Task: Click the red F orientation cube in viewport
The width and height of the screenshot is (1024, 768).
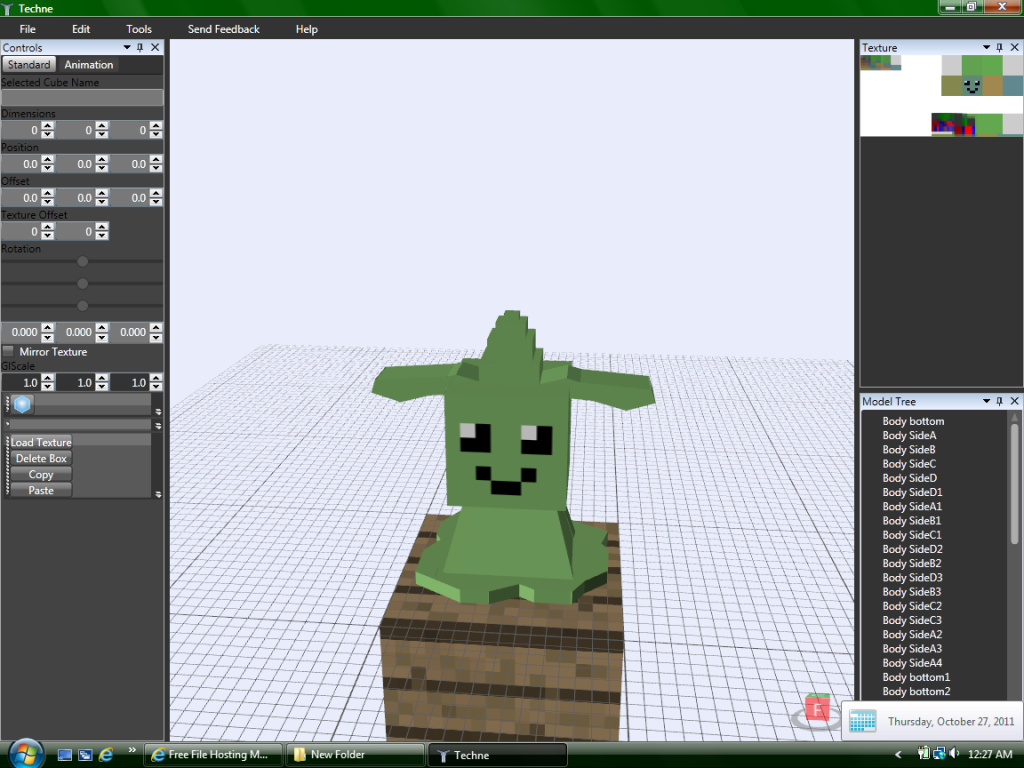Action: pyautogui.click(x=817, y=709)
